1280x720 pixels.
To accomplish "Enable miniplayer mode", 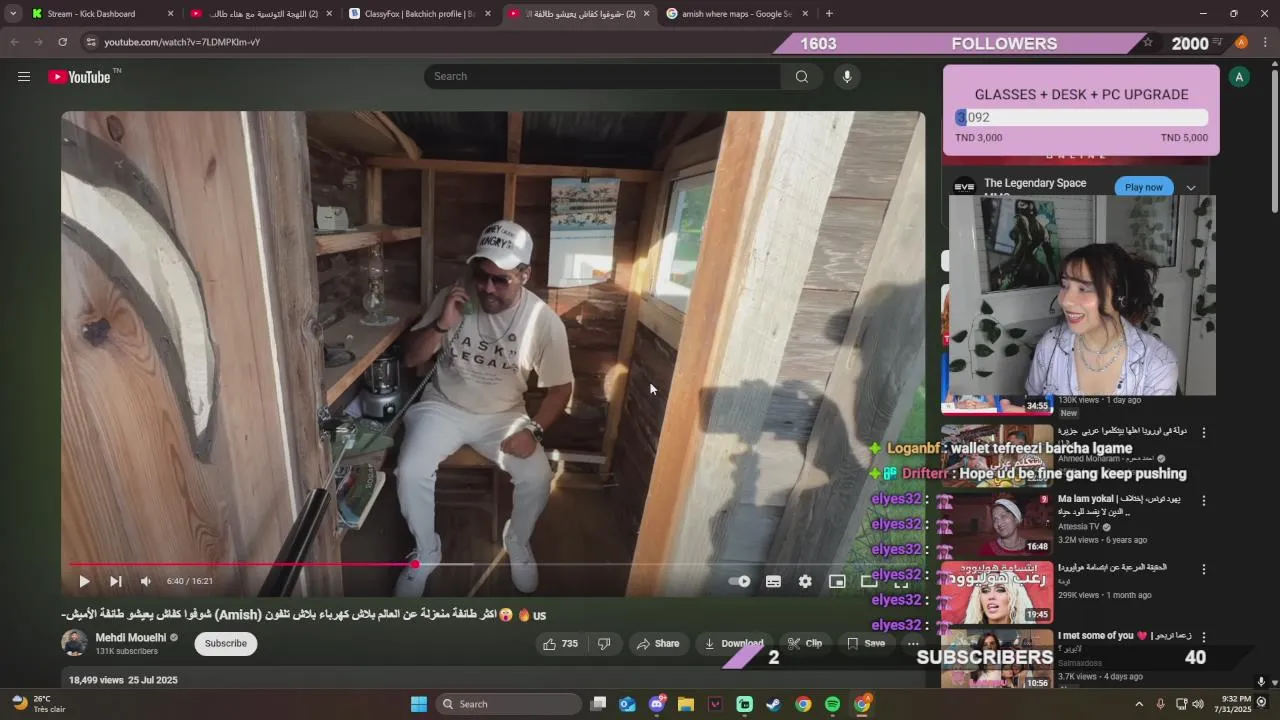I will coord(837,581).
